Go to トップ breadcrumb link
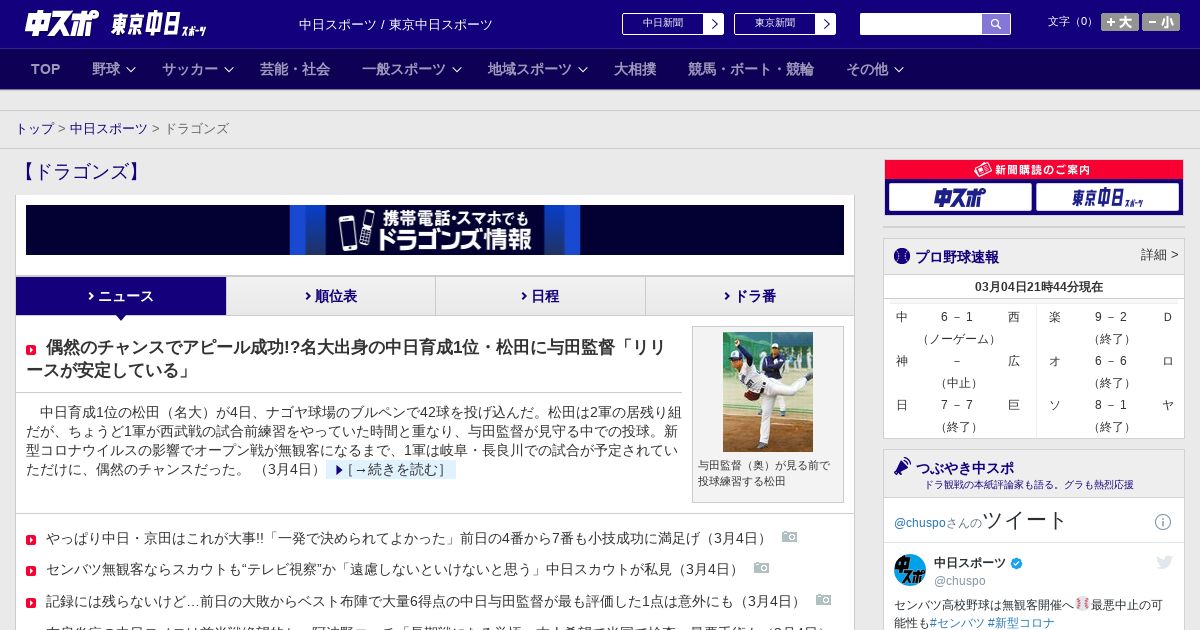Screen dimensions: 1200x630 tap(34, 129)
